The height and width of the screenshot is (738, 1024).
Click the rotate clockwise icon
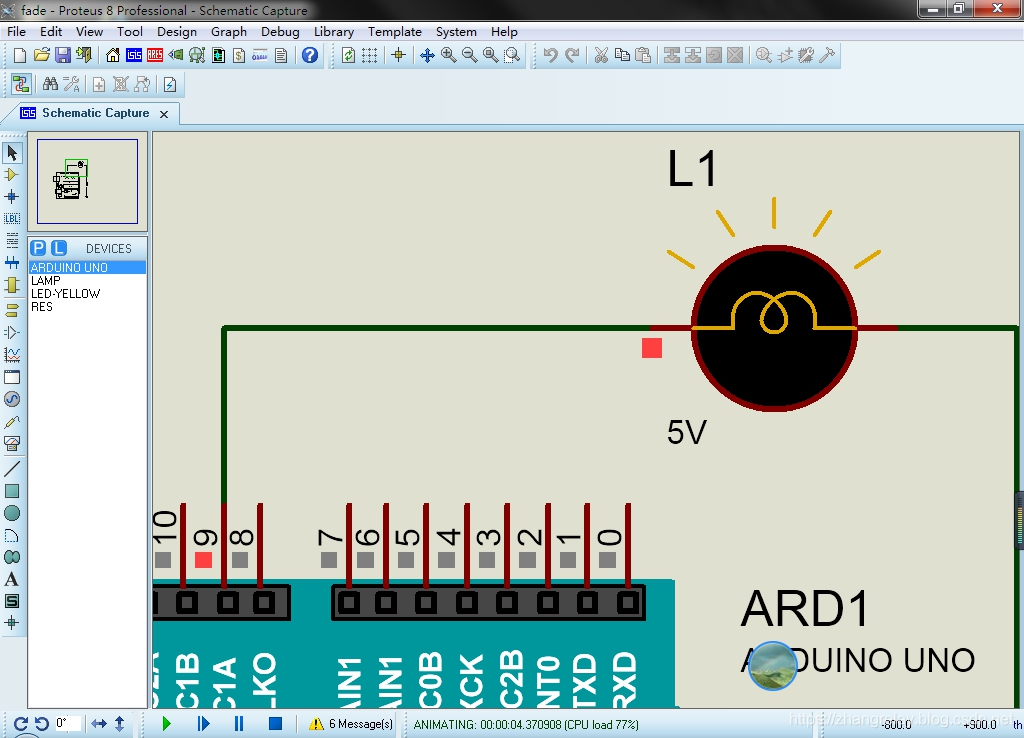click(20, 724)
